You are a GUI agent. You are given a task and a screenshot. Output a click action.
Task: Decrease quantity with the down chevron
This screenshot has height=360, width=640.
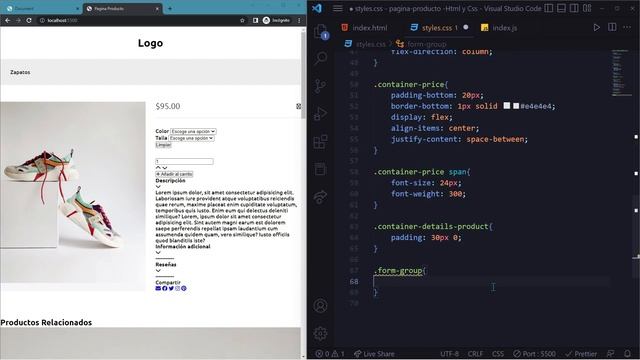tap(164, 168)
